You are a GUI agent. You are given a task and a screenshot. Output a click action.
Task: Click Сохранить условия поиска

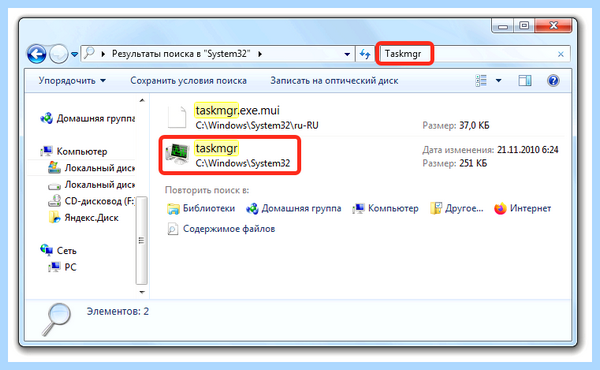click(x=188, y=81)
